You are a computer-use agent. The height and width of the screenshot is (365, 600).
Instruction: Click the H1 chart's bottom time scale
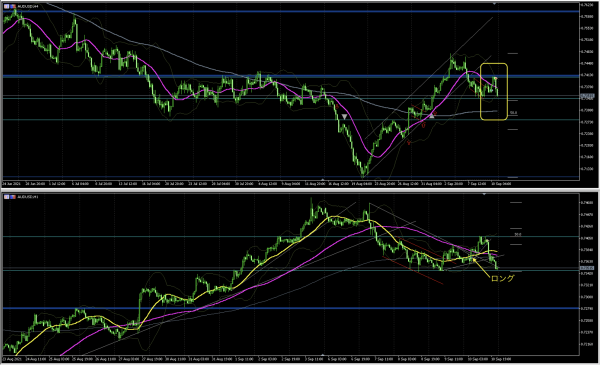[x=291, y=359]
